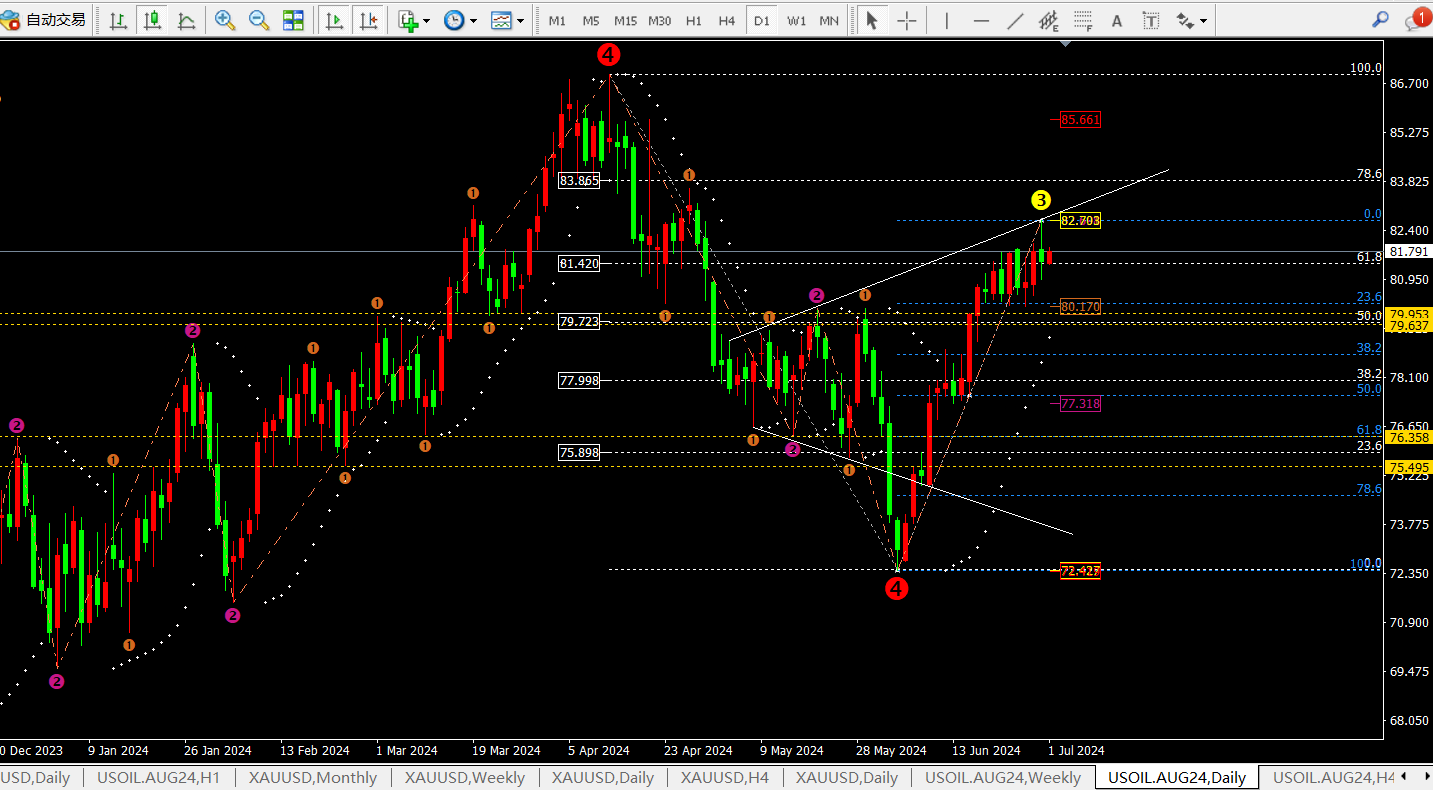The image size is (1433, 790).
Task: Switch chart to line chart mode
Action: point(186,20)
